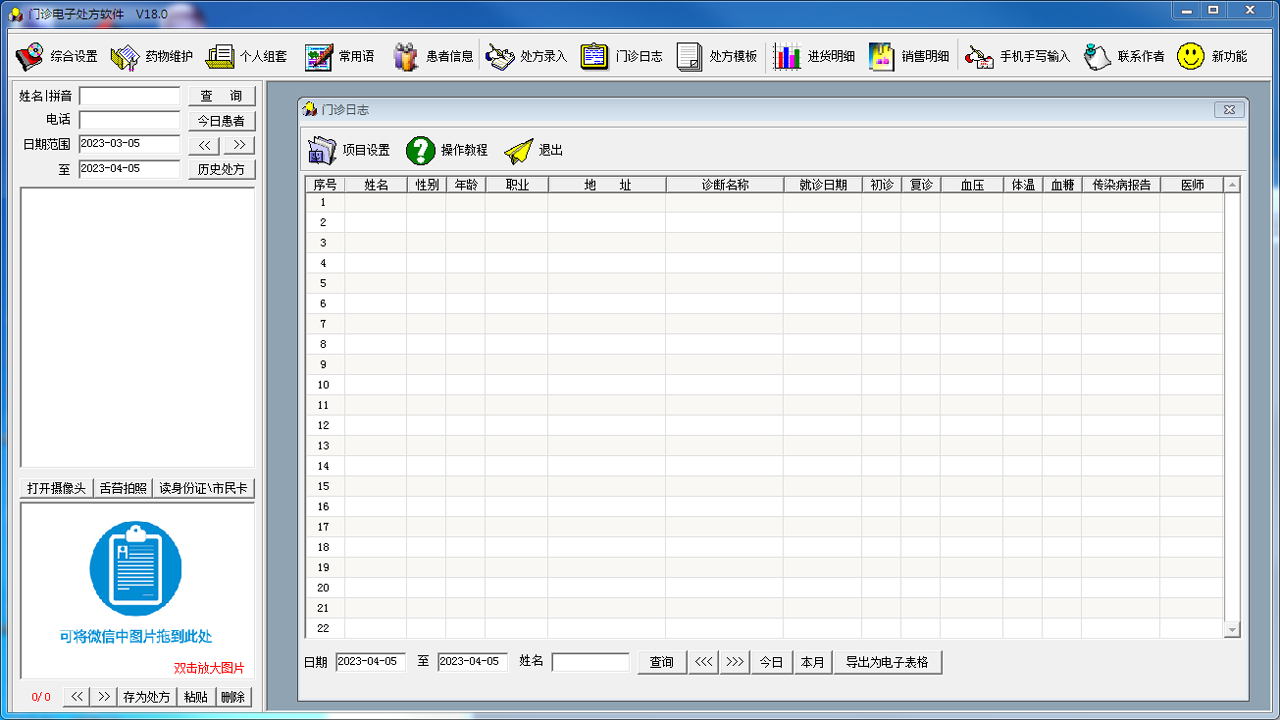1280x720 pixels.
Task: Open 历史处方 historical prescriptions
Action: [221, 168]
